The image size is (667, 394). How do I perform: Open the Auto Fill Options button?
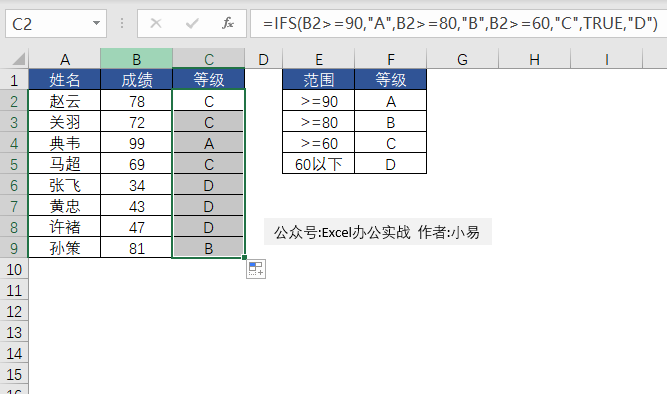pos(256,269)
